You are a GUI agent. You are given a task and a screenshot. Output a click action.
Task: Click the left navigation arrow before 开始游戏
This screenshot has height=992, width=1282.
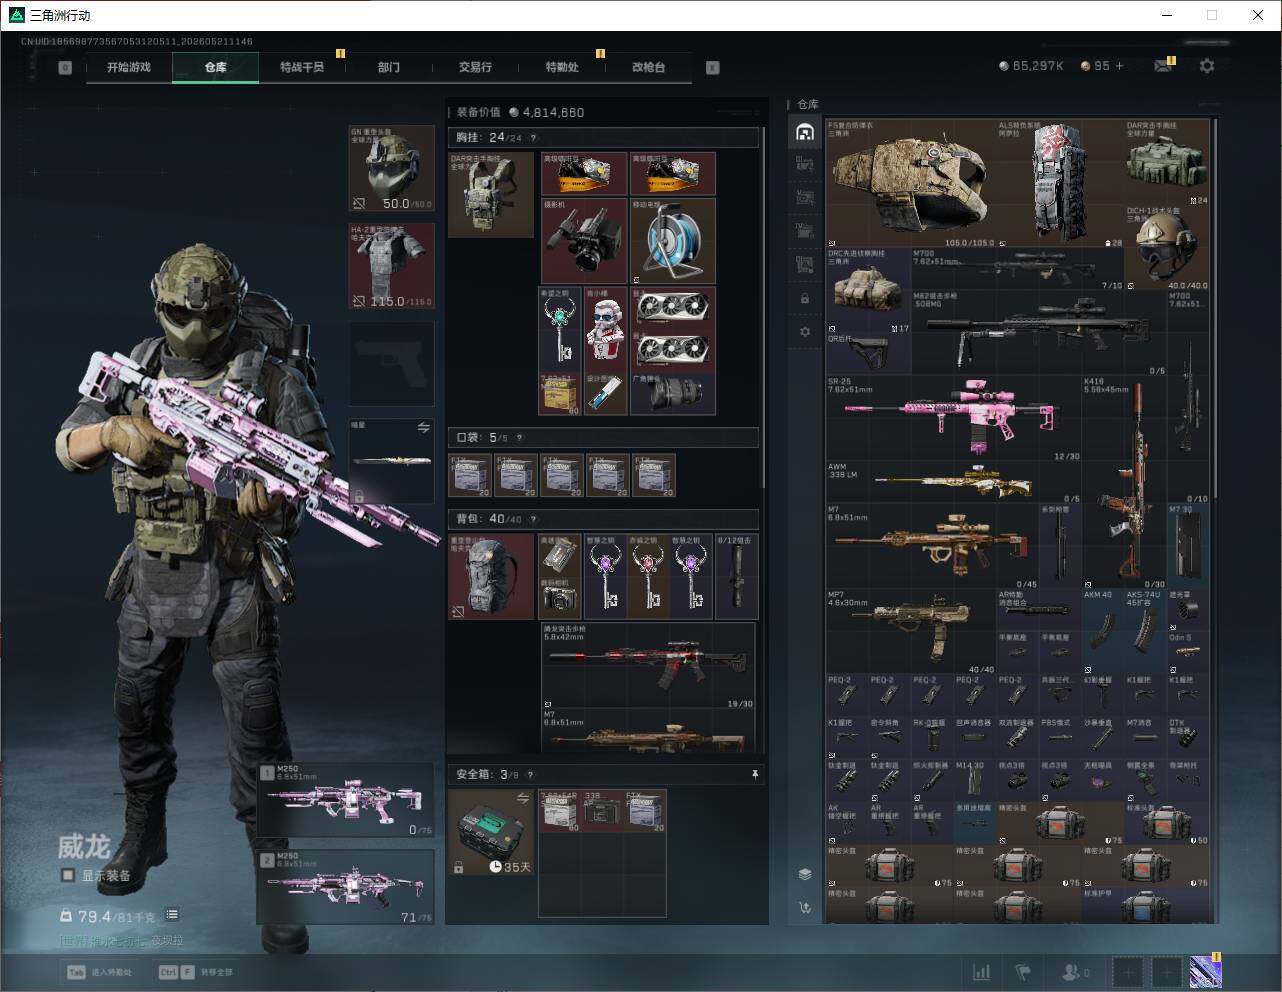pyautogui.click(x=65, y=67)
